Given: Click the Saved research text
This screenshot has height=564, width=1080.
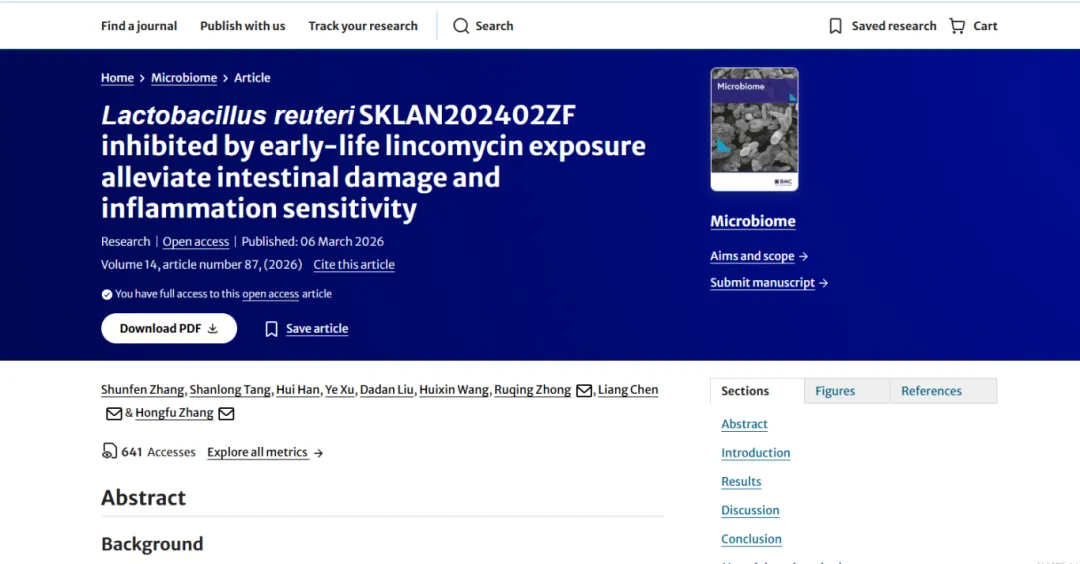Looking at the screenshot, I should [x=894, y=26].
